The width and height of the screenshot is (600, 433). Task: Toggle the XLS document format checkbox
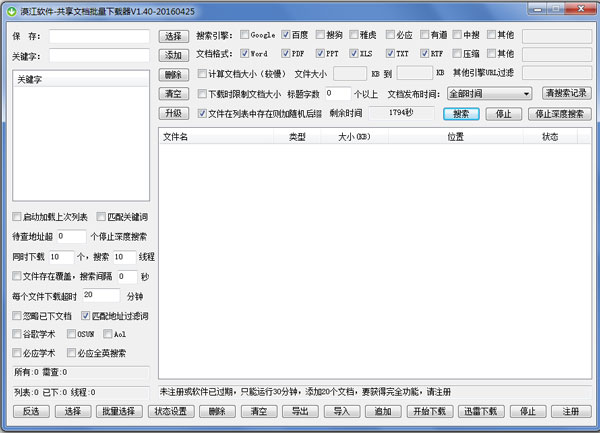click(354, 54)
